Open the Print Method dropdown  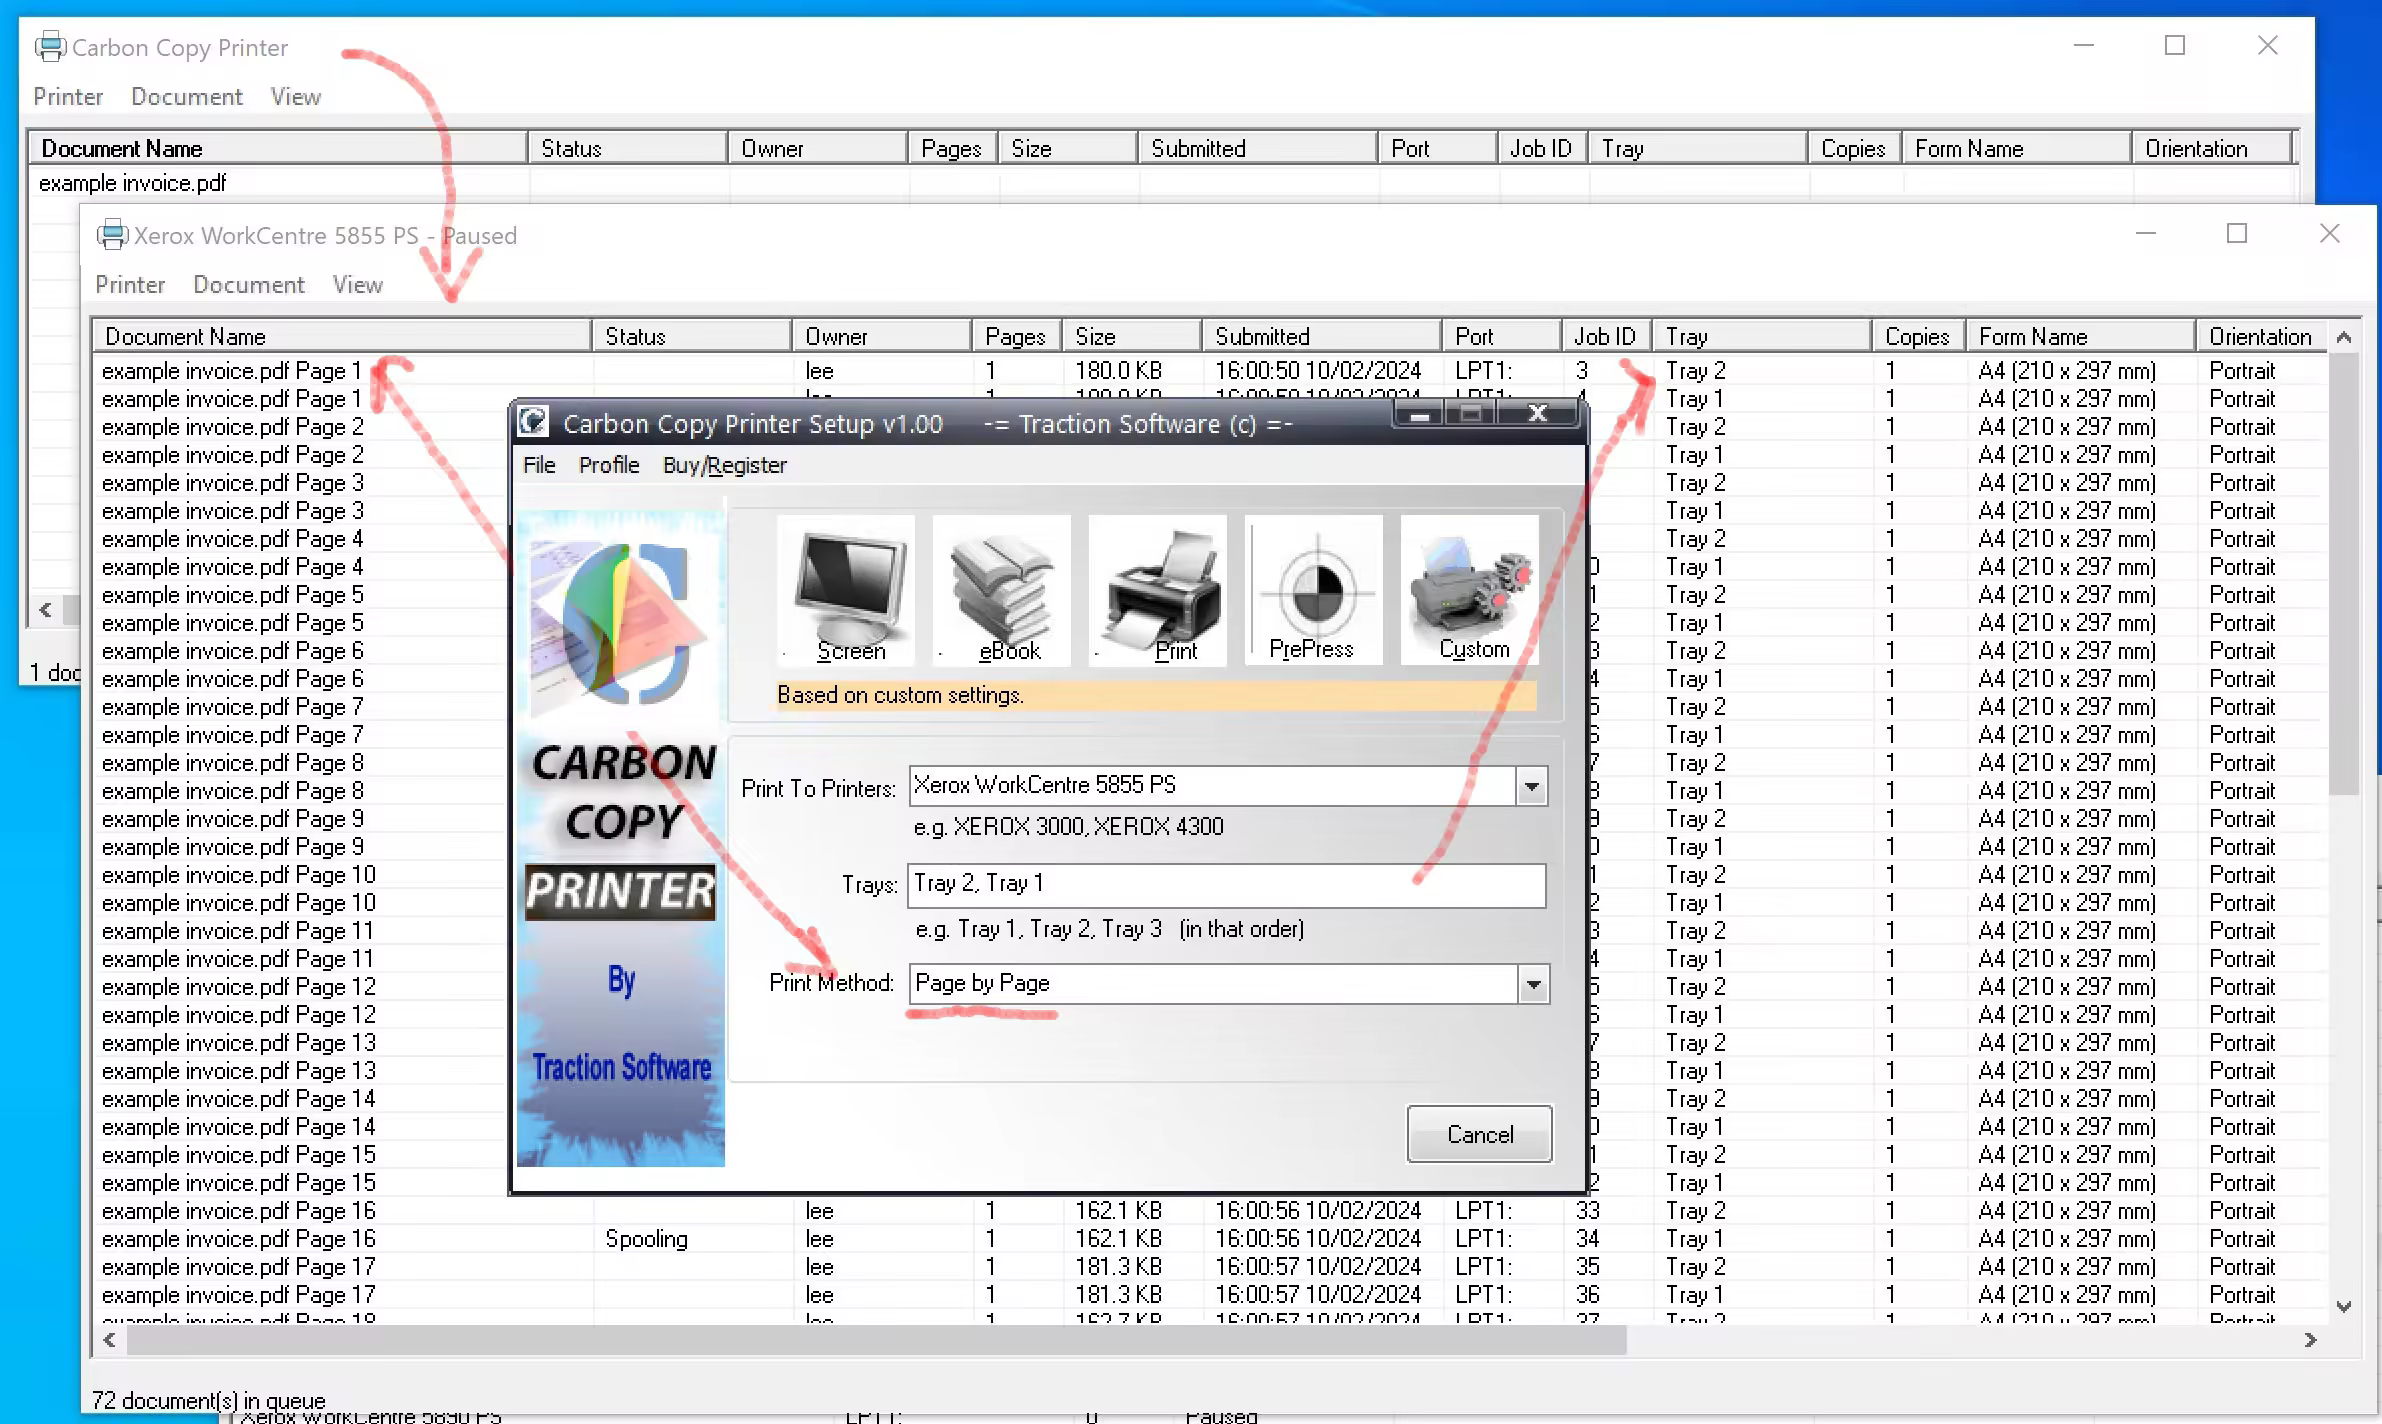tap(1531, 983)
